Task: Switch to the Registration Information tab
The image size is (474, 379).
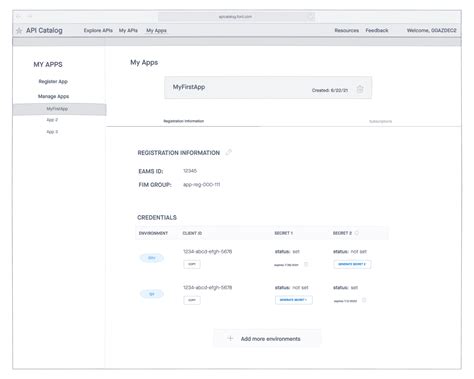Action: [184, 121]
